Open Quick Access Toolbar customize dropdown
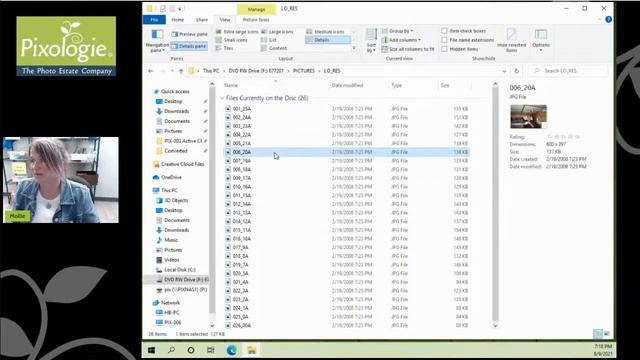This screenshot has height=360, width=640. click(180, 9)
